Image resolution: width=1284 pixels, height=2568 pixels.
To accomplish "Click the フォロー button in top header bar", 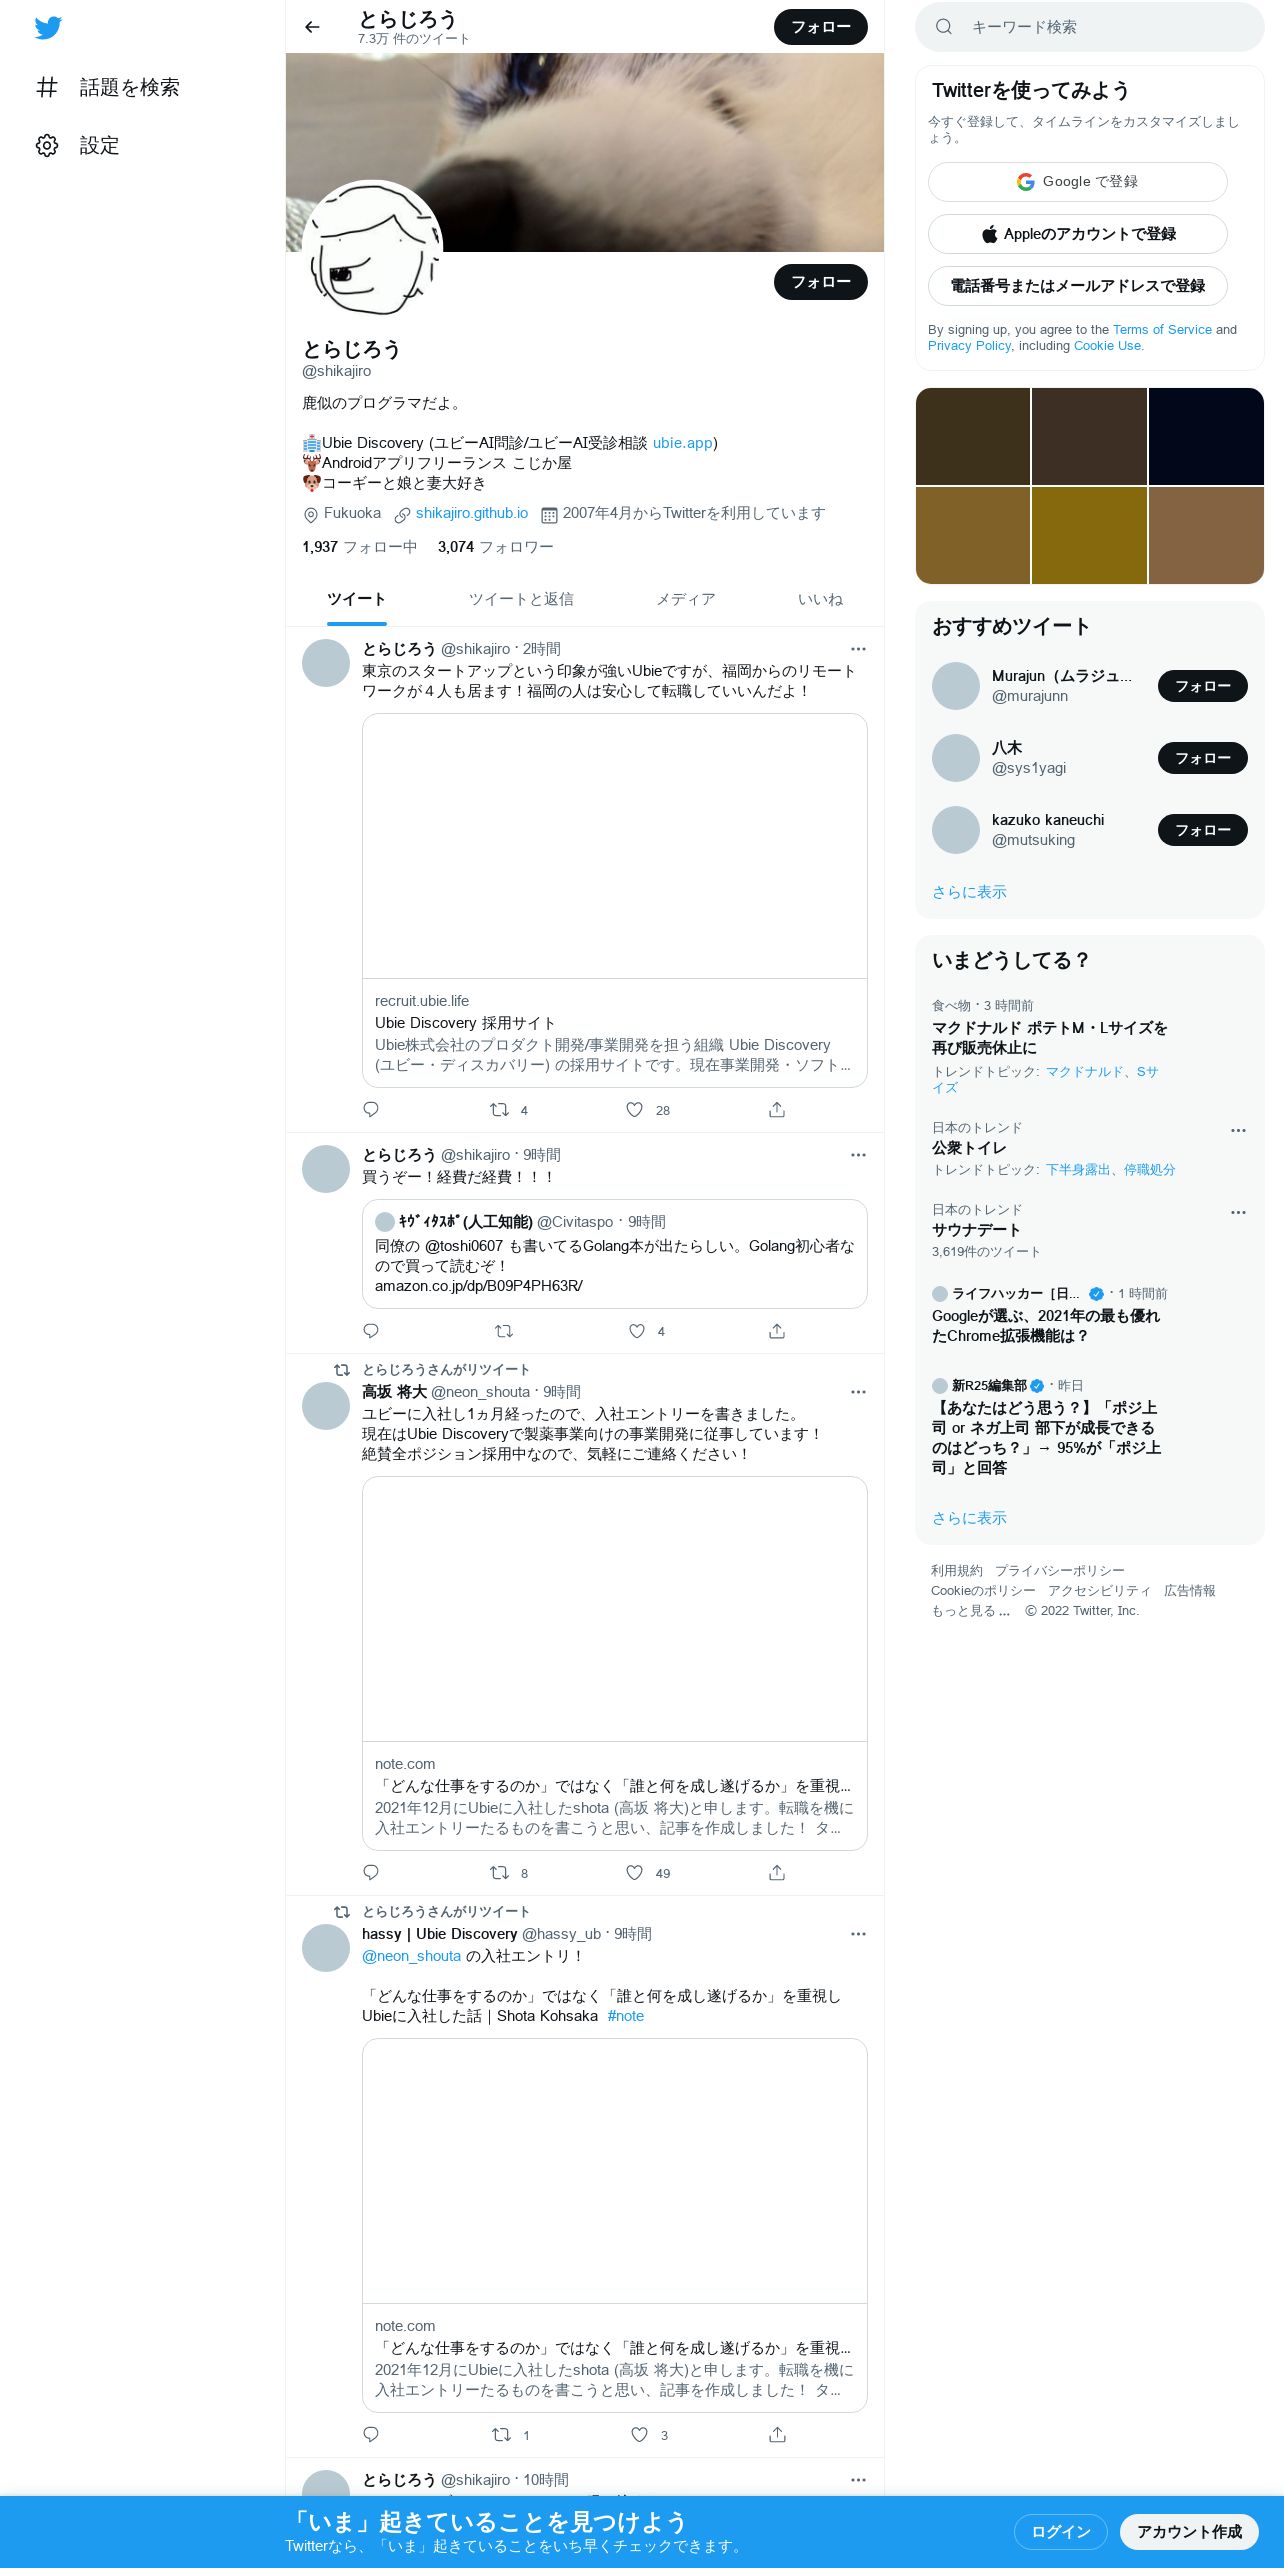I will click(x=821, y=27).
